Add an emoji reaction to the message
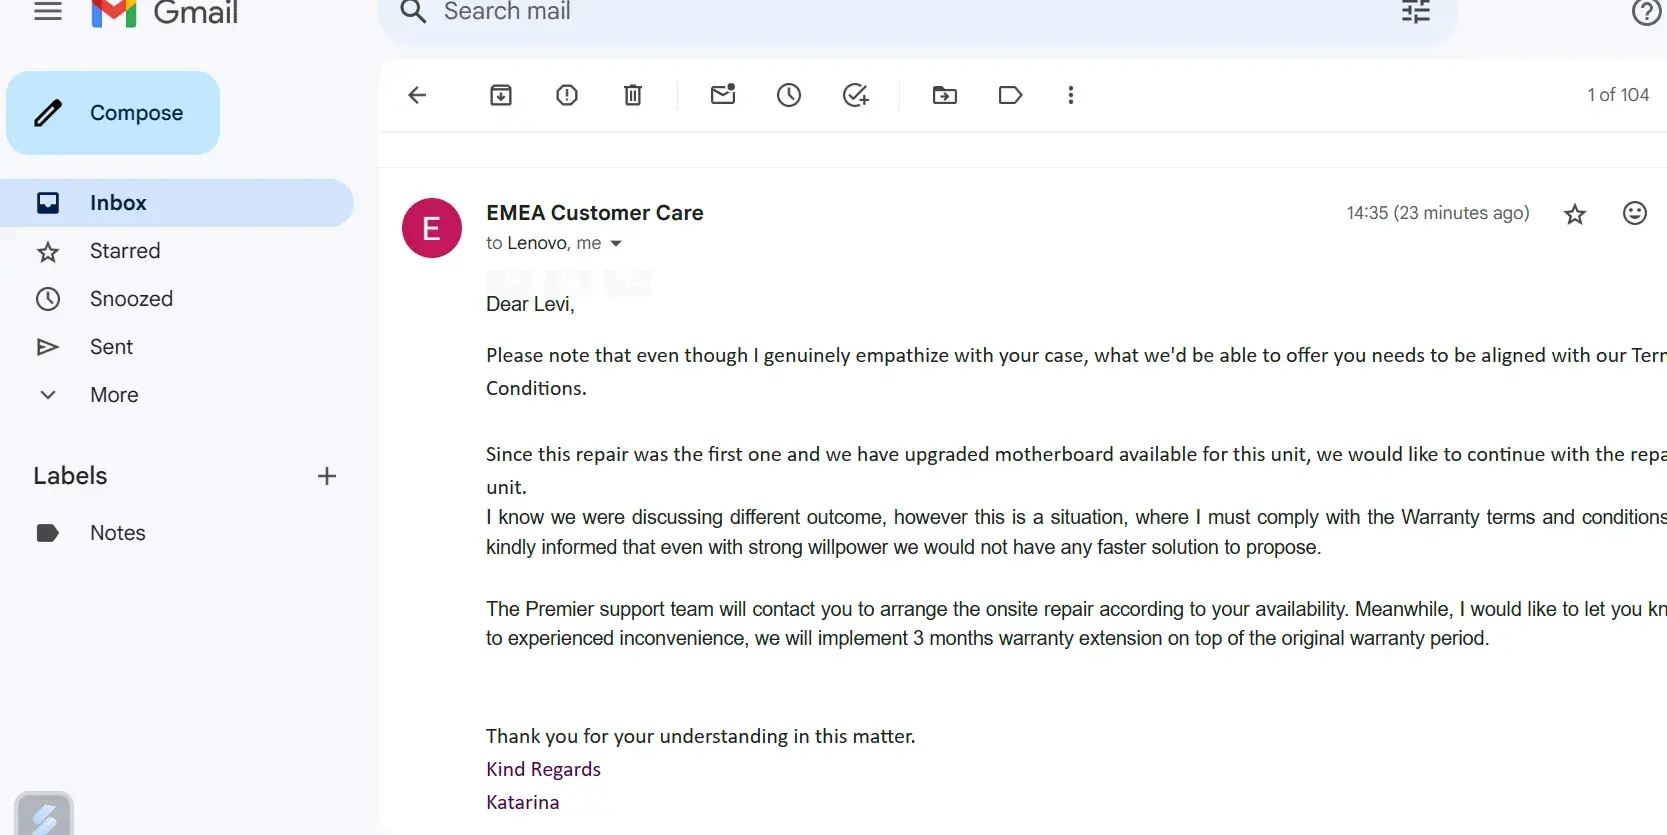1667x835 pixels. pos(1635,213)
